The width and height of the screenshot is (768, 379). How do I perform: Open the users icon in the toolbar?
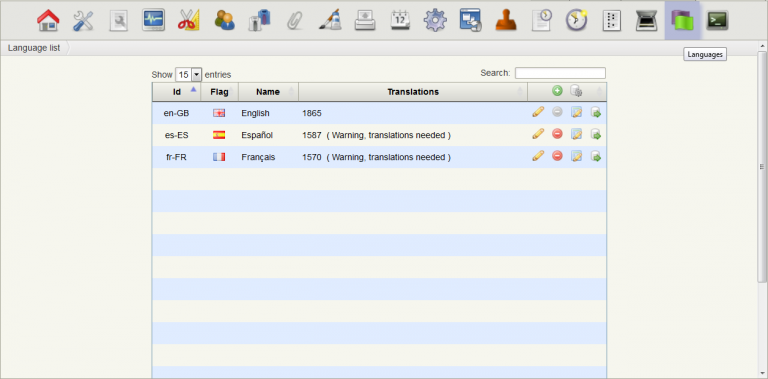224,21
